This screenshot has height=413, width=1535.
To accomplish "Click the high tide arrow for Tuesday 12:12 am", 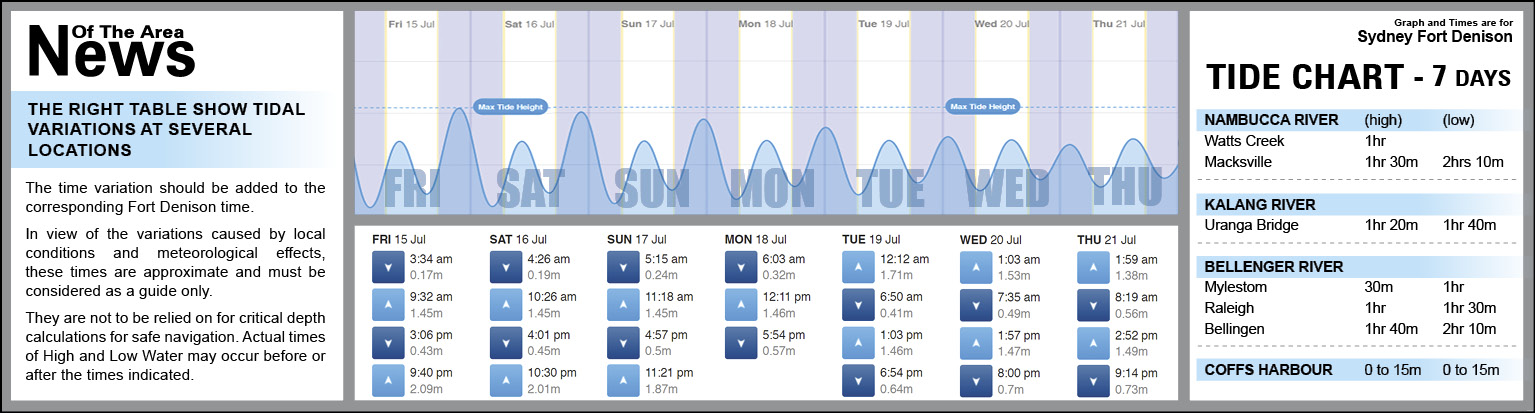I will click(858, 266).
